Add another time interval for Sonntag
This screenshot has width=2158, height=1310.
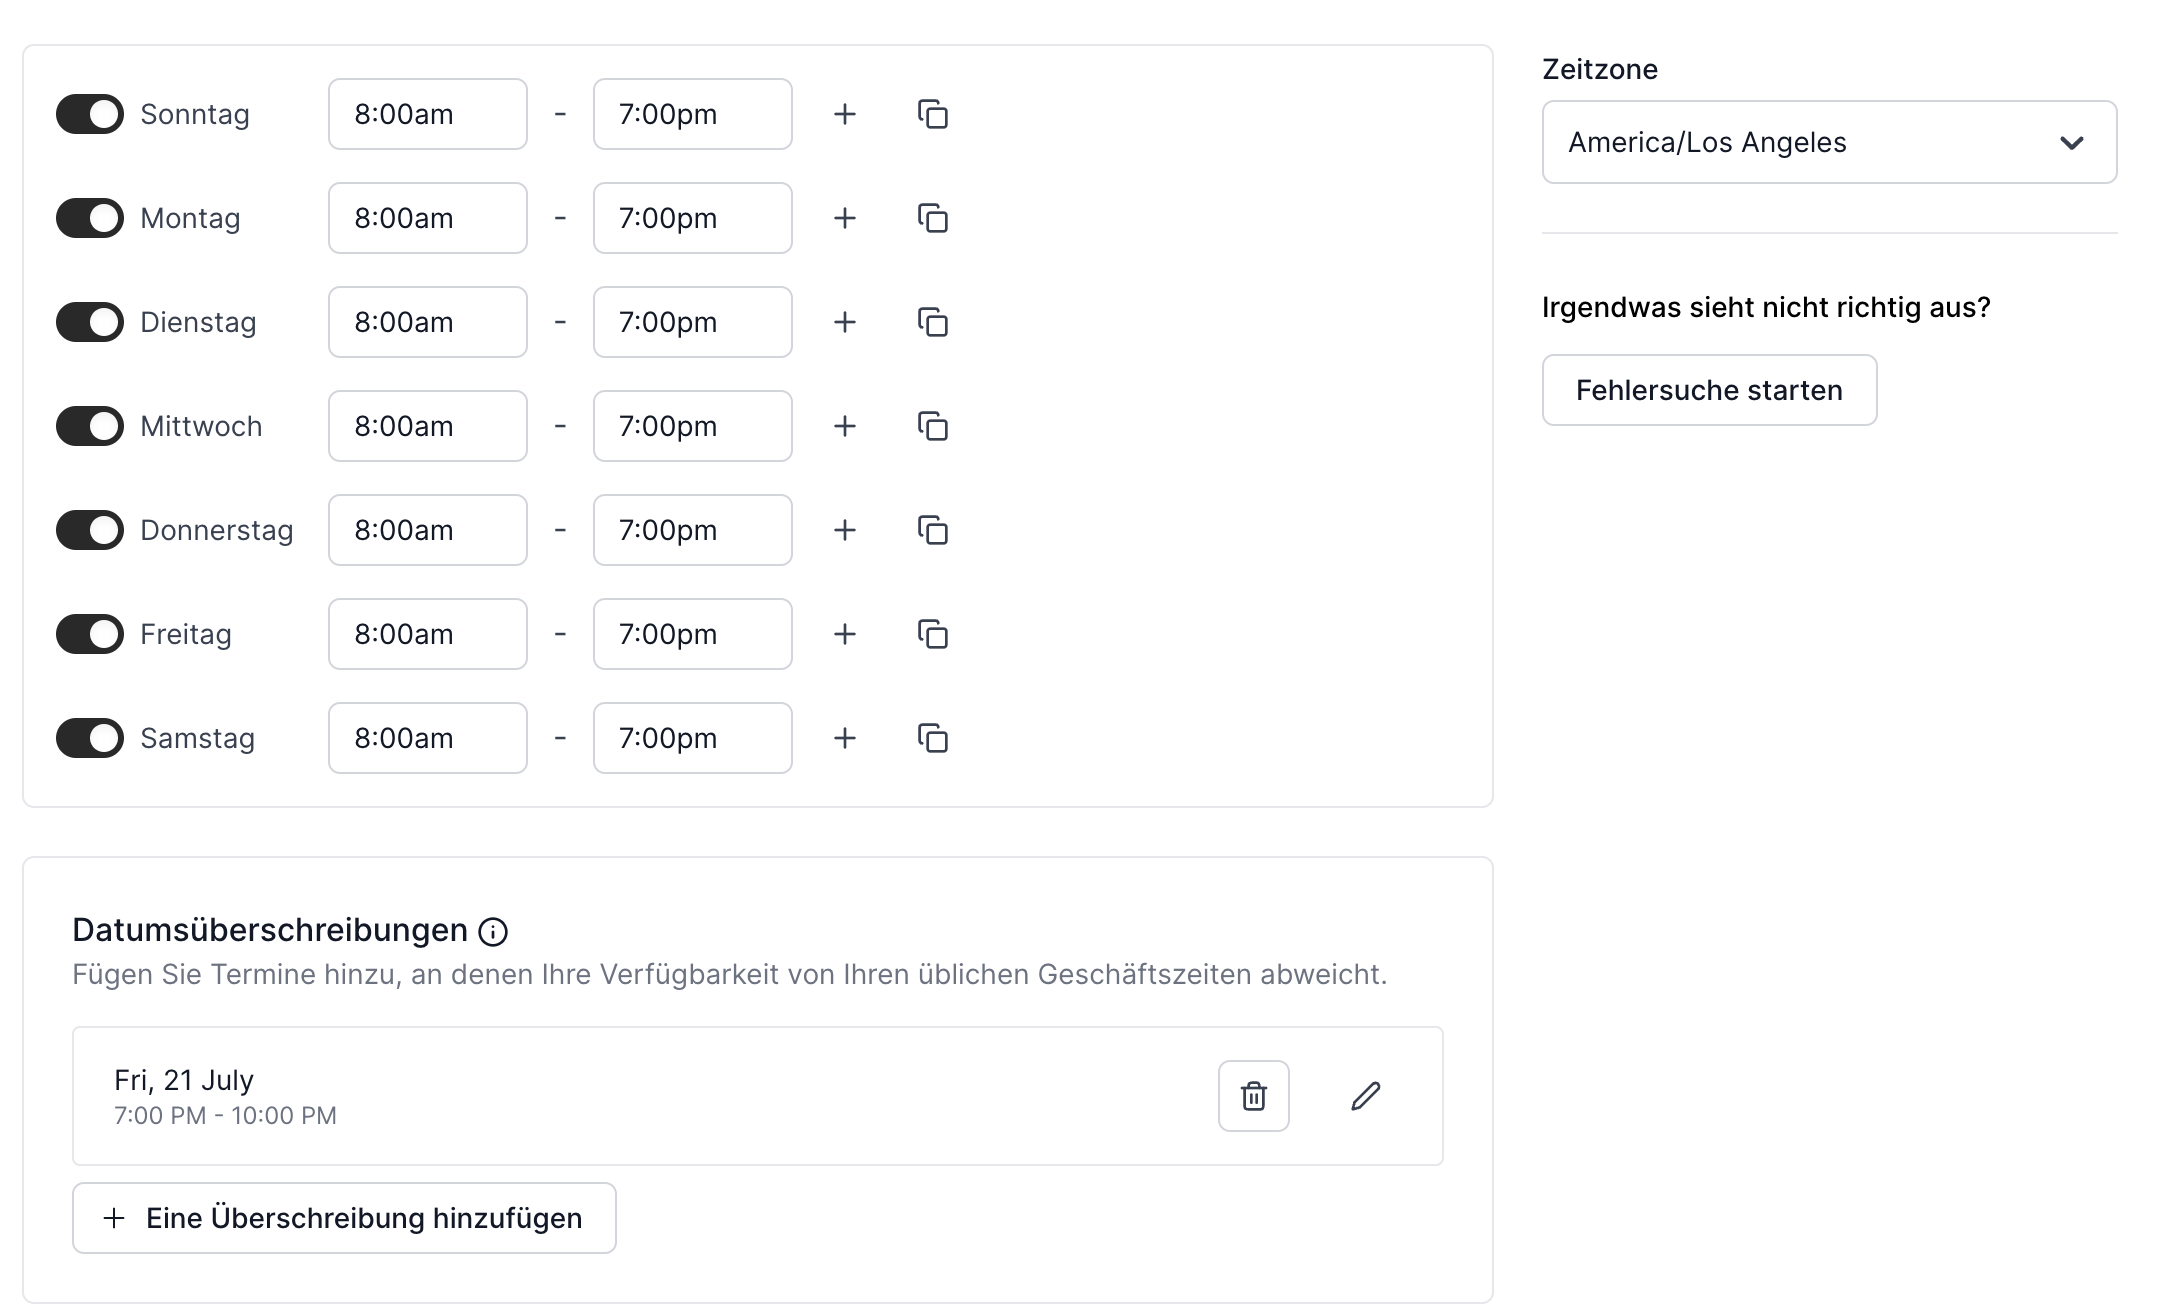pos(845,114)
